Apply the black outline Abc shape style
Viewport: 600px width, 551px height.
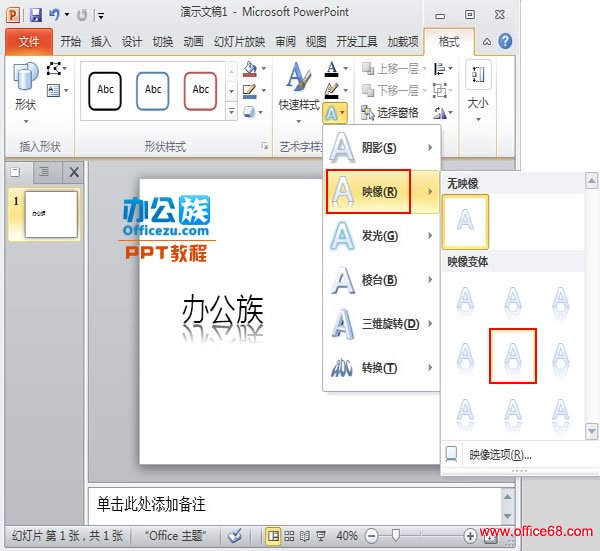coord(105,91)
